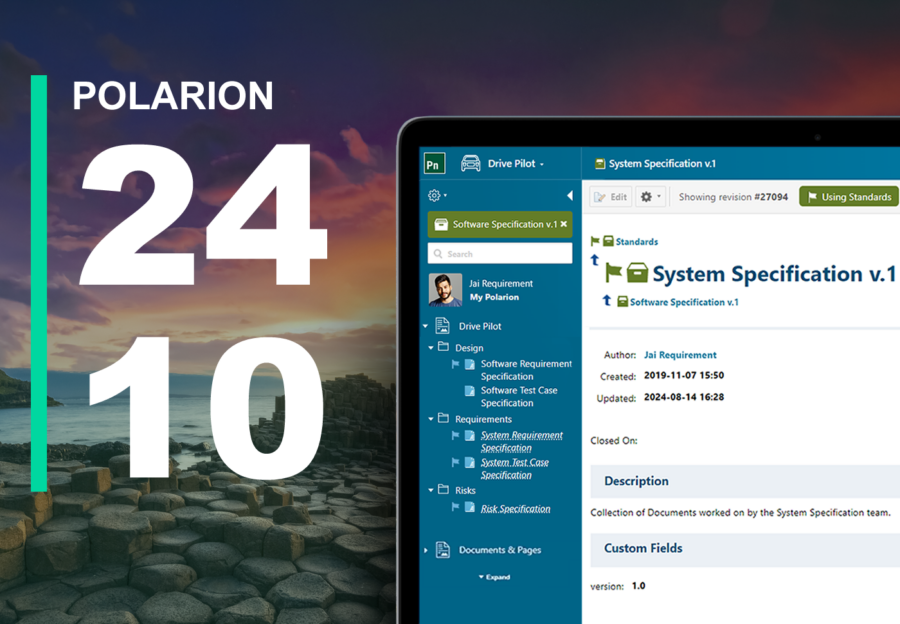
Task: Click the magnifier icon in the Search box
Action: (x=437, y=254)
